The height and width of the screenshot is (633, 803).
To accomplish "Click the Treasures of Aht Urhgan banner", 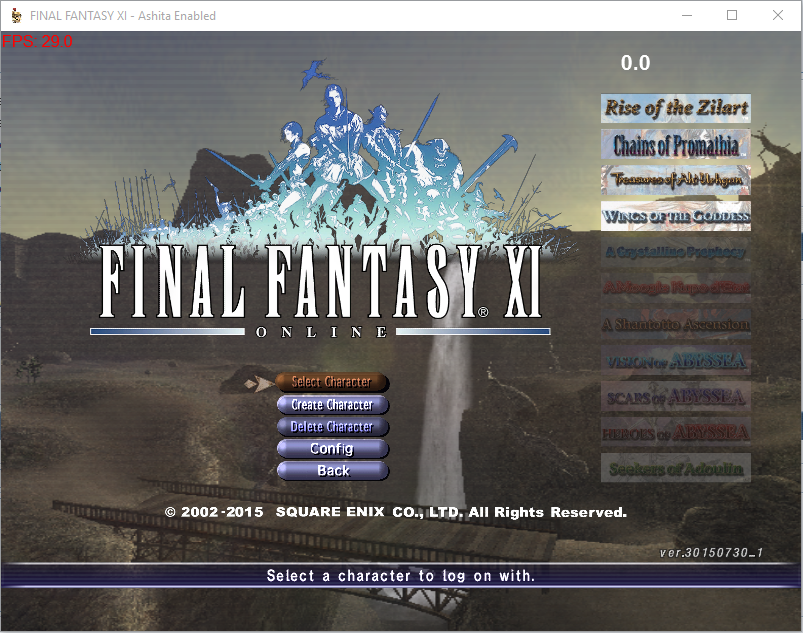I will pyautogui.click(x=676, y=180).
